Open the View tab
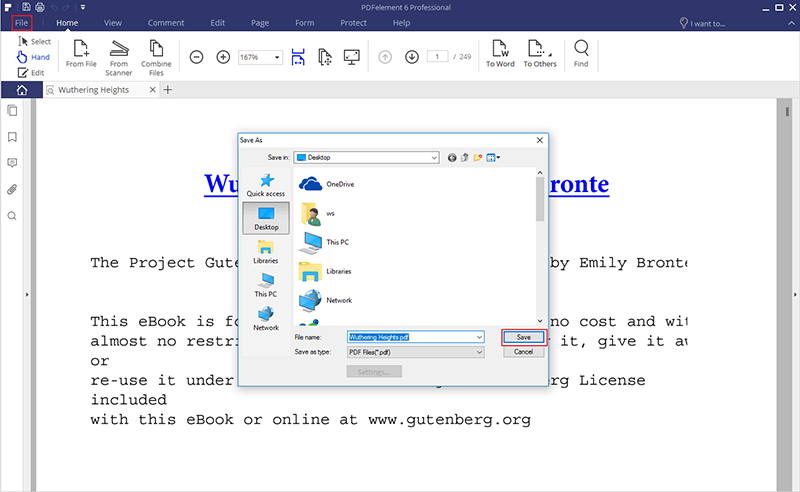Viewport: 800px width, 492px height. (x=113, y=23)
